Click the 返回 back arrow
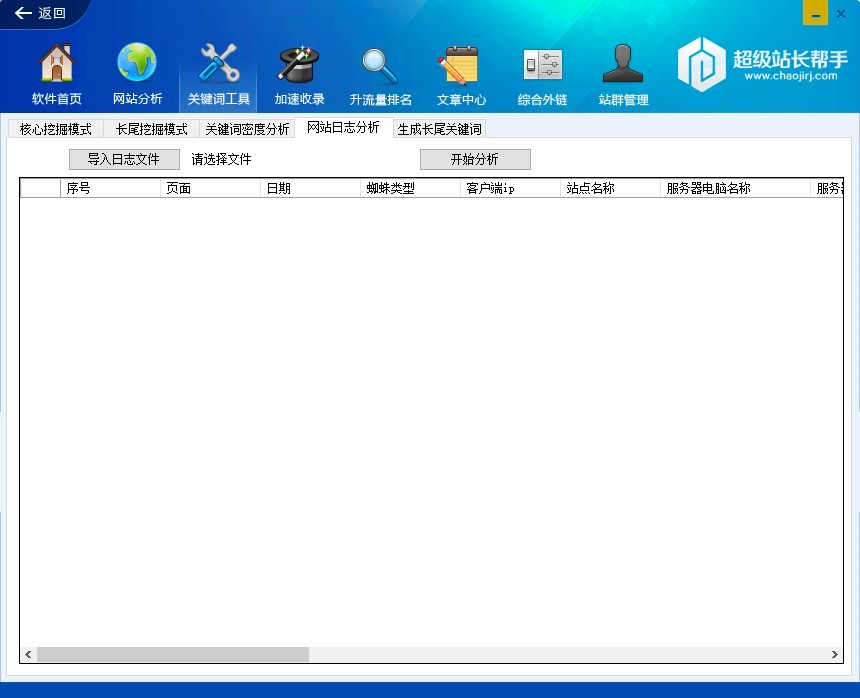 [40, 14]
